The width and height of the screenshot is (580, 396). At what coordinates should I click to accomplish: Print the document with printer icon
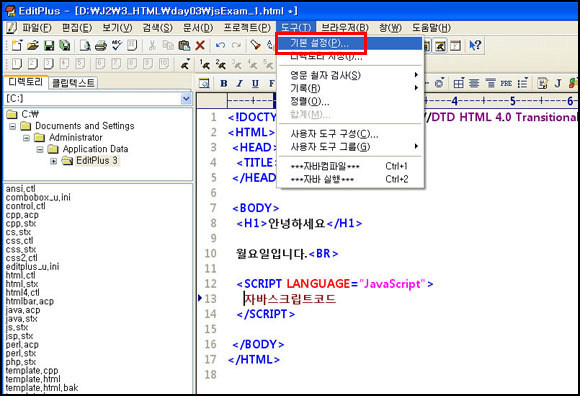point(101,45)
